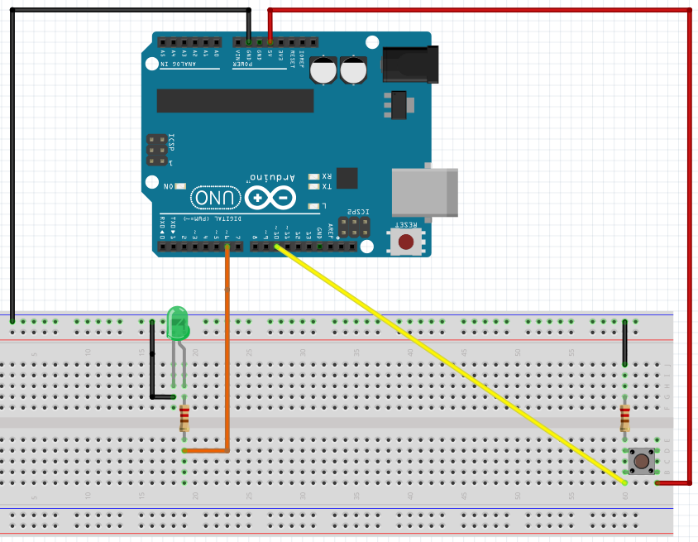Click the long black ATmega chip
698x542 pixels.
pos(235,100)
